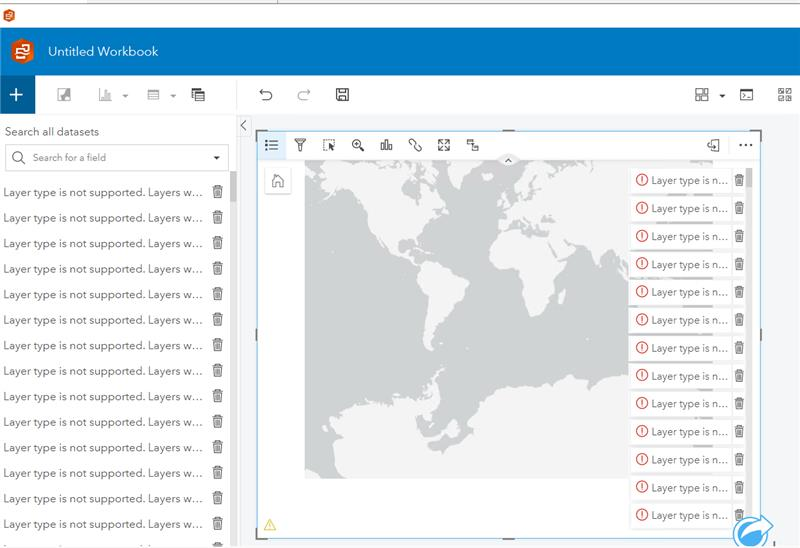Open the card filter funnel tool
Viewport: 800px width, 548px height.
[x=300, y=145]
